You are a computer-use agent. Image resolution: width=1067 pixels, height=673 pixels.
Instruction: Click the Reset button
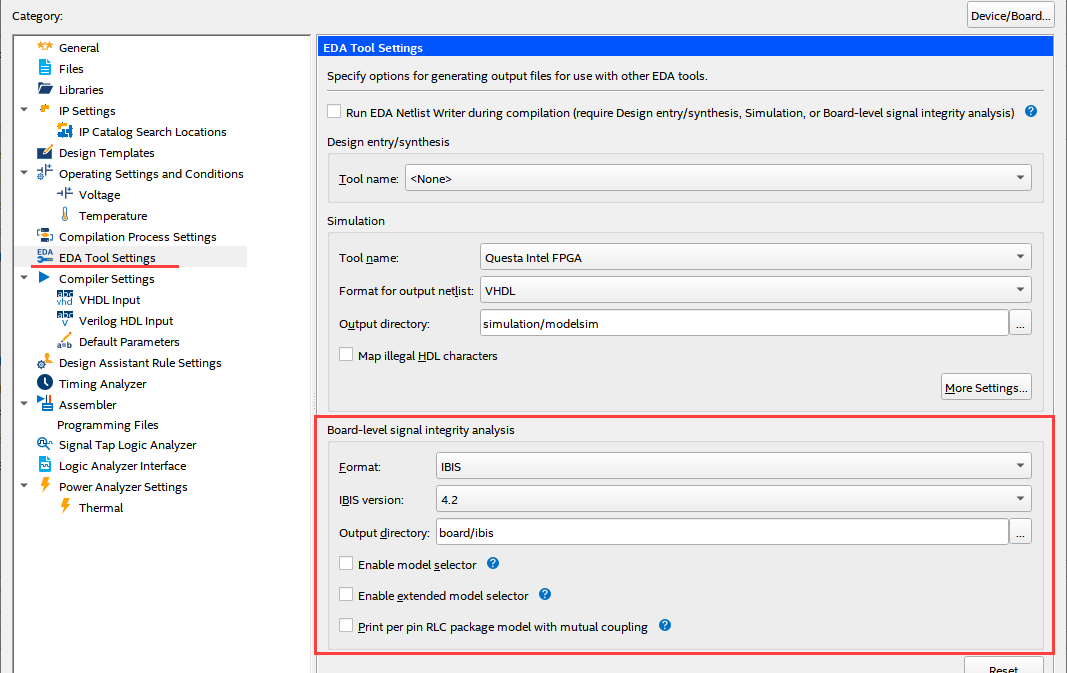1004,667
